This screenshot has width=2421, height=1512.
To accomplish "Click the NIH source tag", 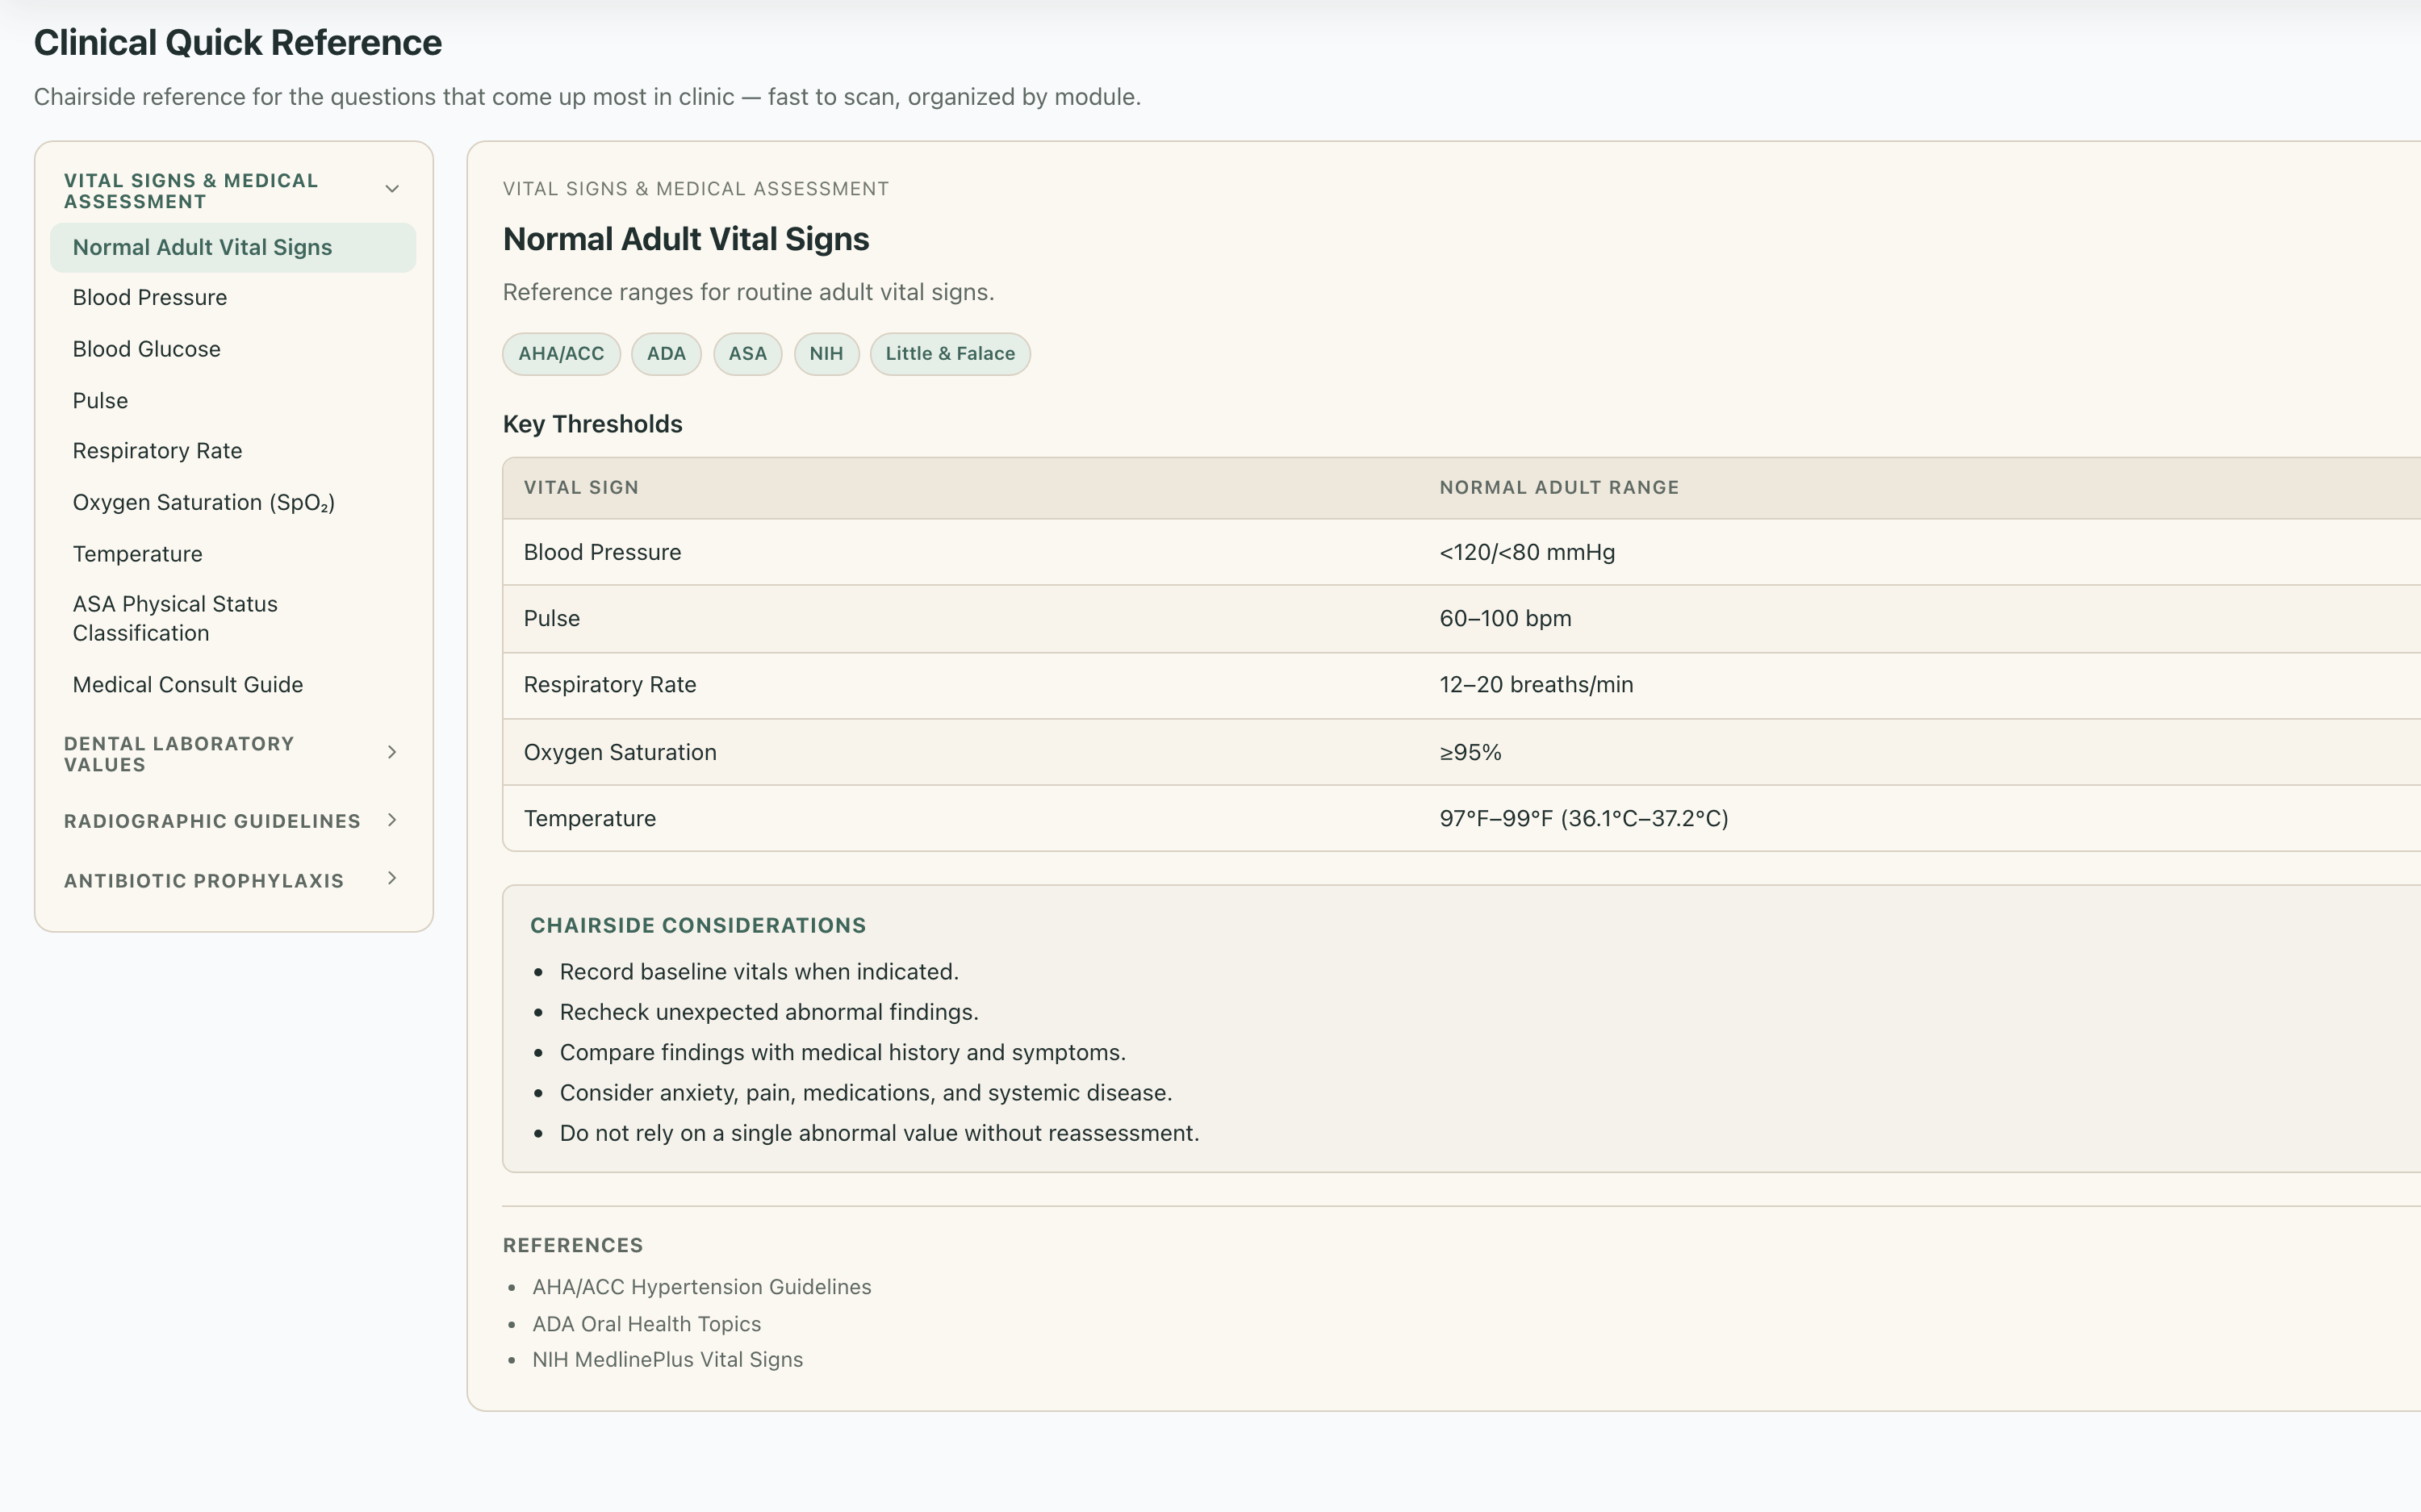I will pyautogui.click(x=826, y=354).
